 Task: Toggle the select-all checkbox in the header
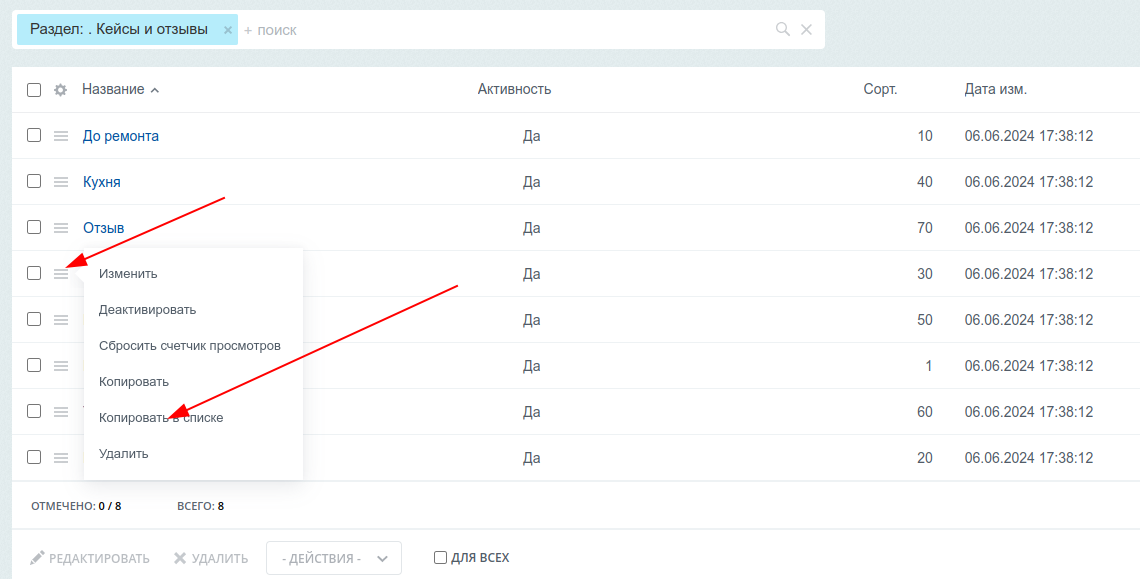tap(34, 90)
